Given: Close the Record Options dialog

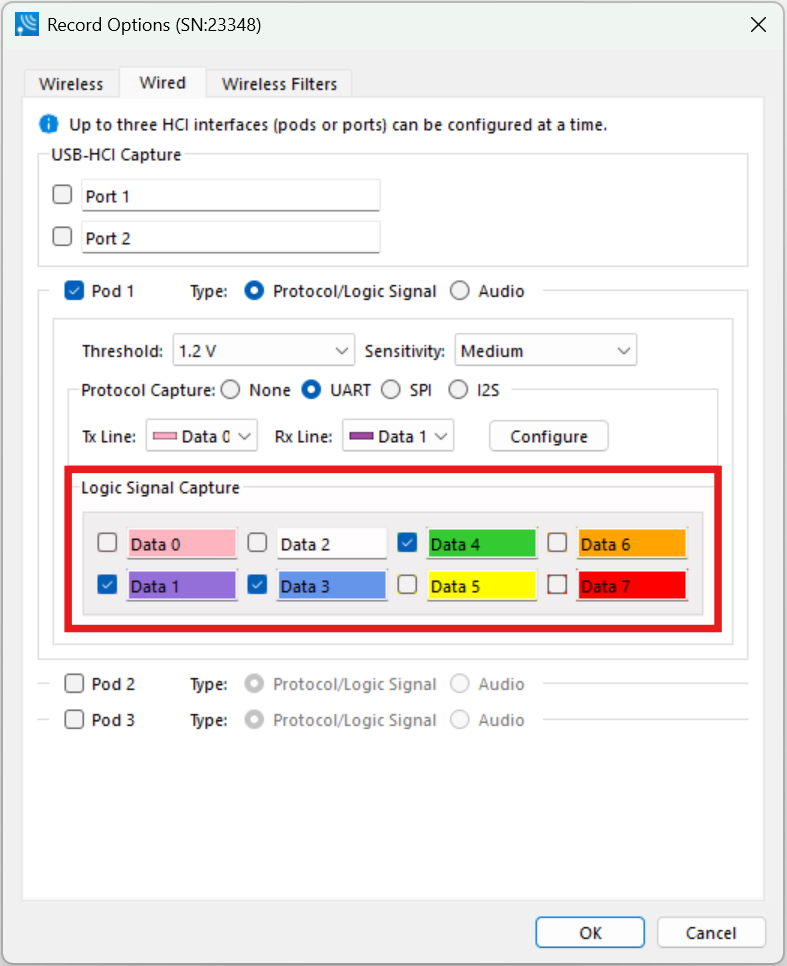Looking at the screenshot, I should pos(759,25).
